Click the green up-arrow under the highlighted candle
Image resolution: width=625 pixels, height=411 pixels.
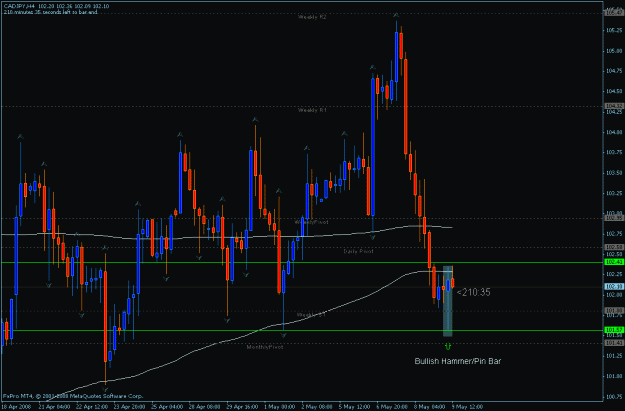pyautogui.click(x=448, y=346)
